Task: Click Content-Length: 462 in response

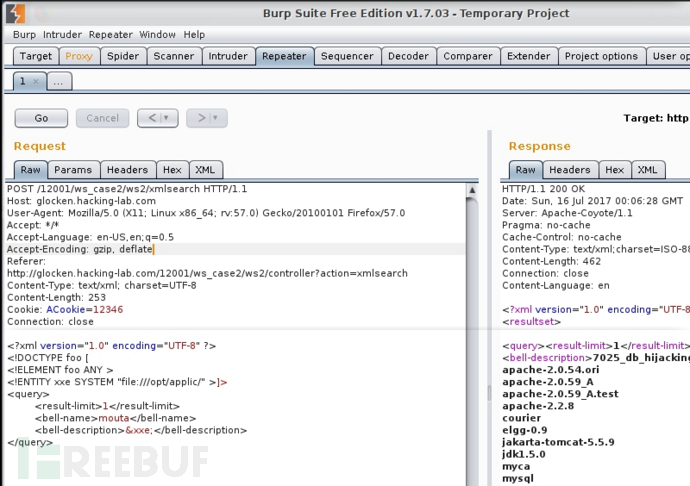Action: pos(551,261)
